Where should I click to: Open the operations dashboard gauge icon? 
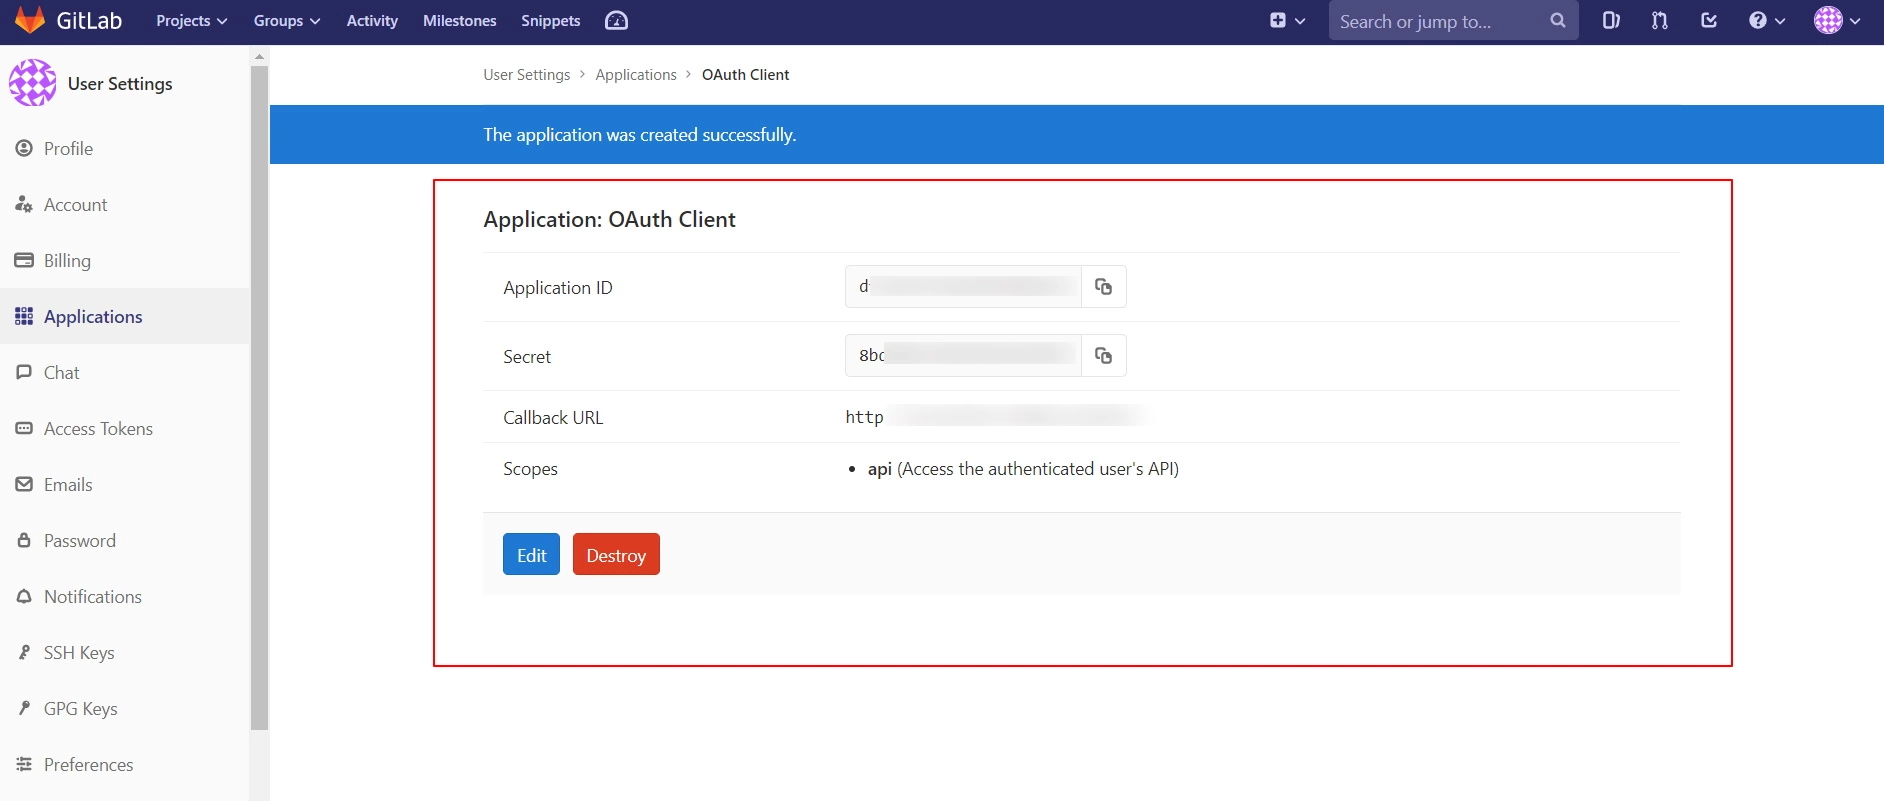tap(616, 21)
